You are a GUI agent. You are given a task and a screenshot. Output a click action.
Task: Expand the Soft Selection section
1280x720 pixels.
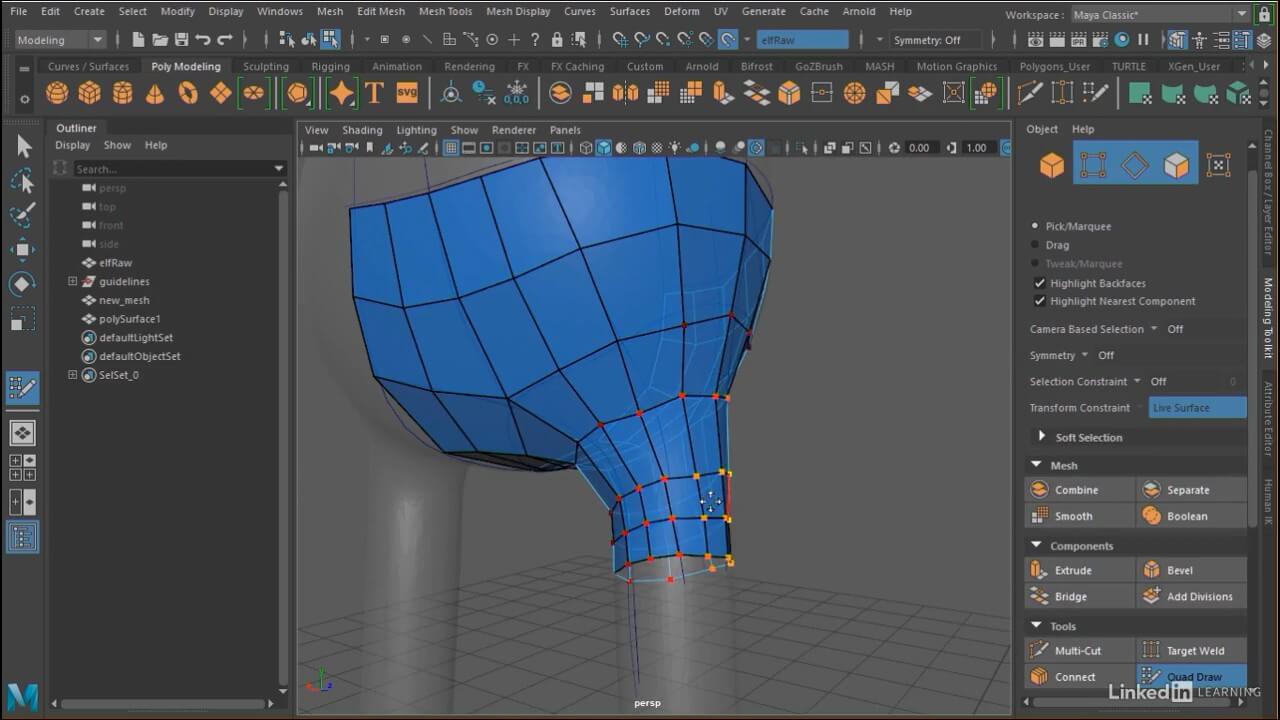[1041, 437]
